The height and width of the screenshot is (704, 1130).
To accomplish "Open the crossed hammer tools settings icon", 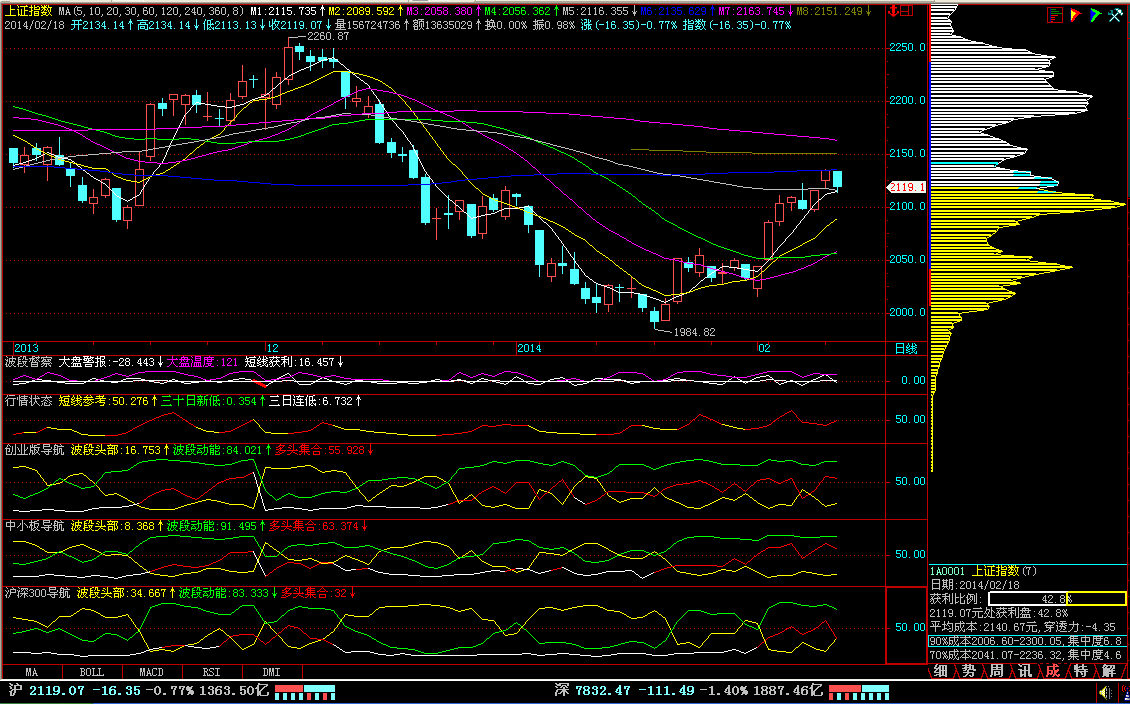I will coord(1115,15).
